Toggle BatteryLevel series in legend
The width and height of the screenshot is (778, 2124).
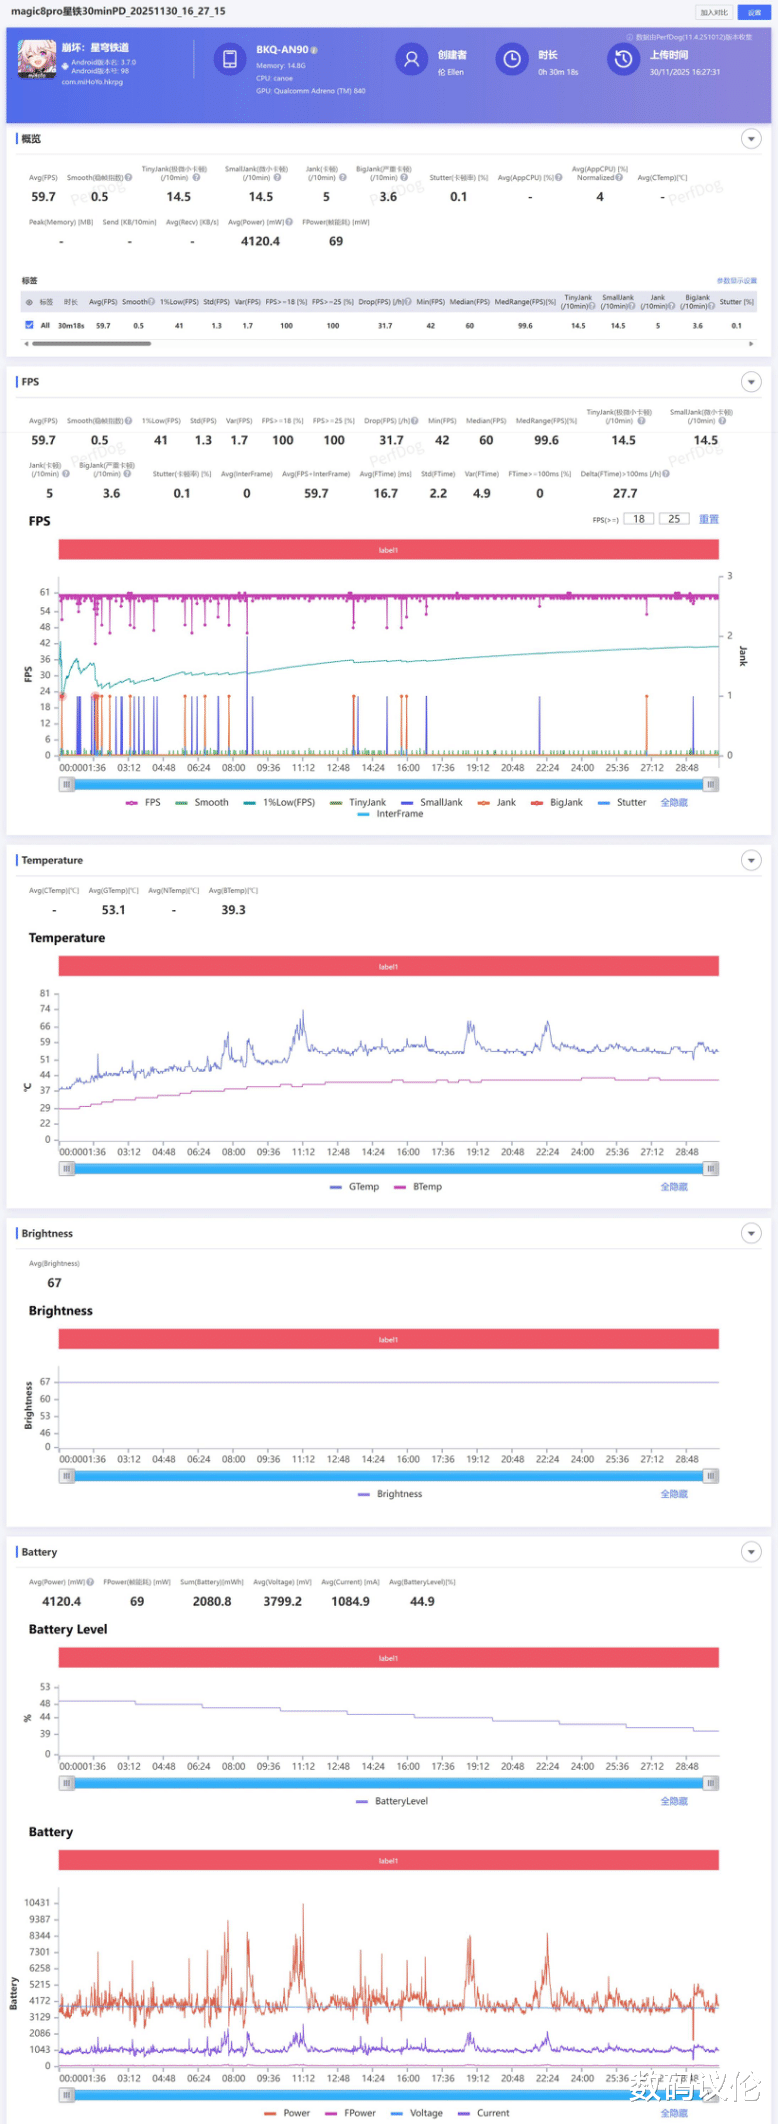[x=392, y=1801]
